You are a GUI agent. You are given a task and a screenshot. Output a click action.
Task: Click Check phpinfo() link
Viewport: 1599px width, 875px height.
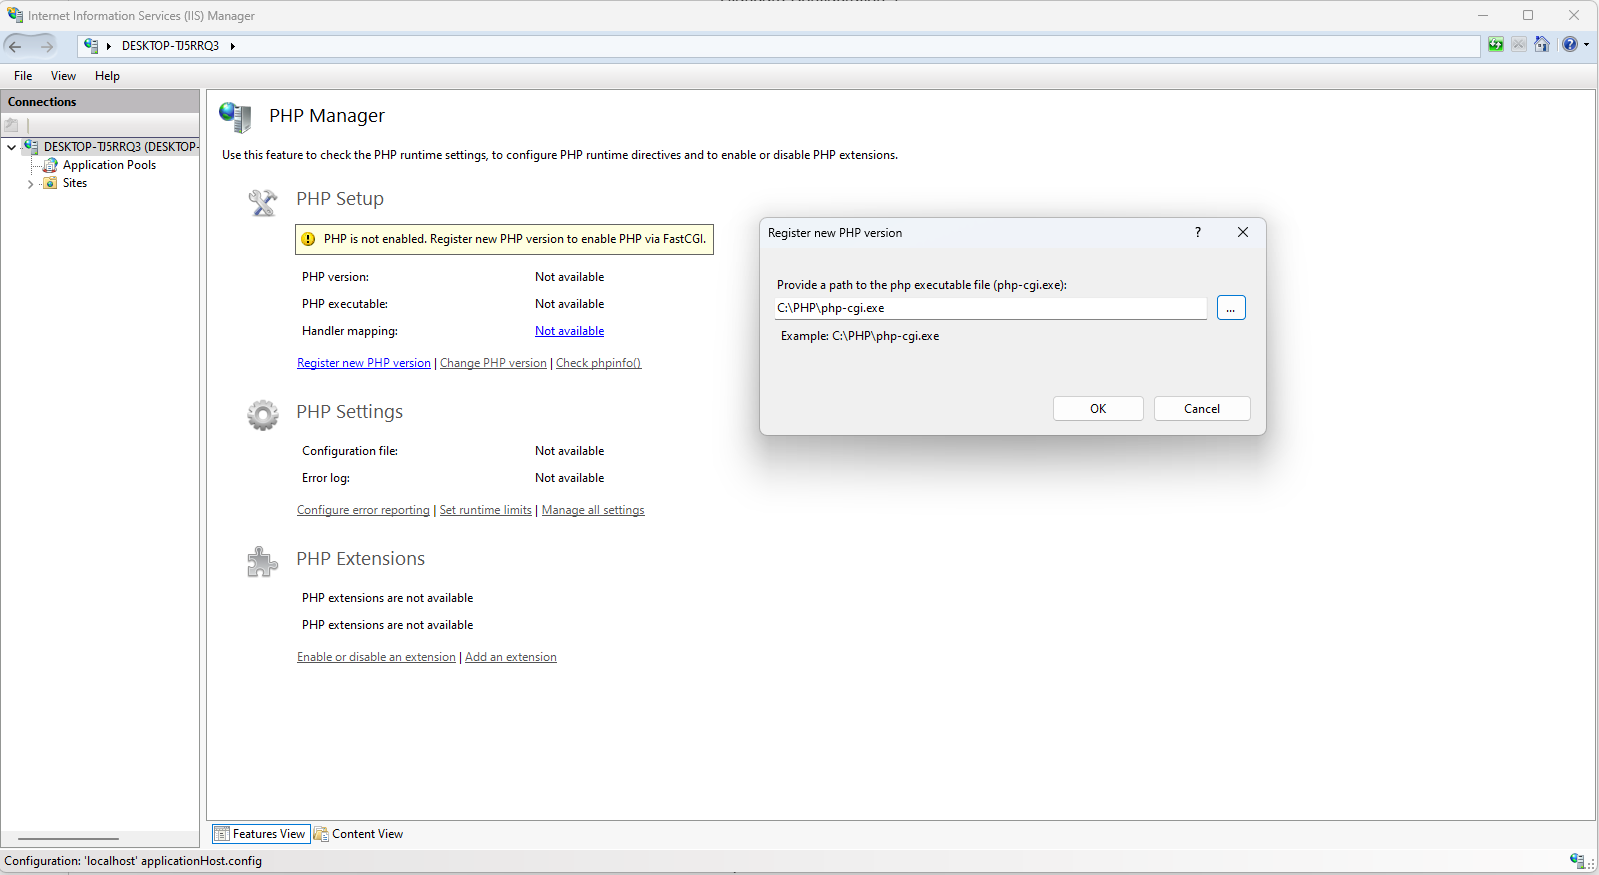click(598, 363)
